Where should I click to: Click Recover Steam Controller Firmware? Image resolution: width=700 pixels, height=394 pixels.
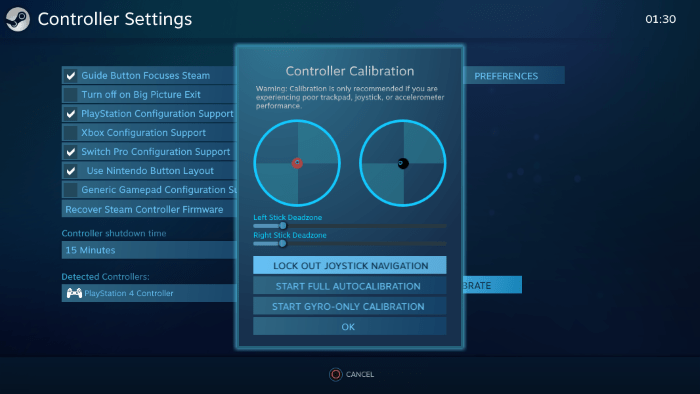[x=149, y=209]
